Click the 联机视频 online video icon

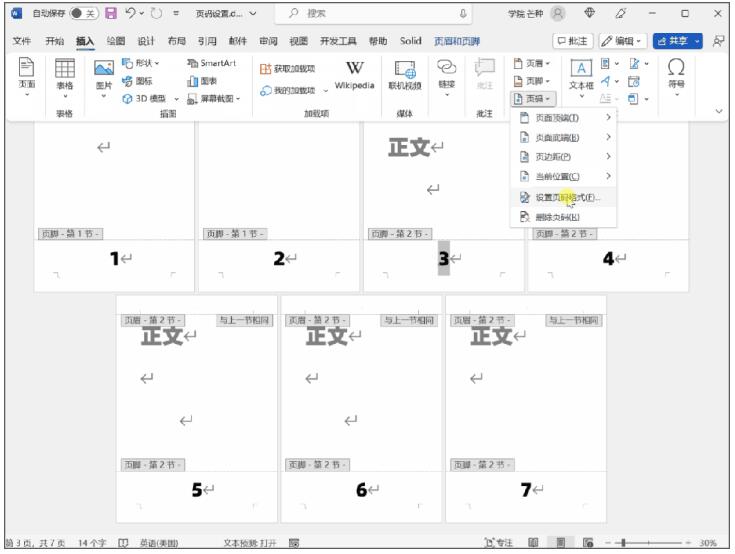(405, 75)
